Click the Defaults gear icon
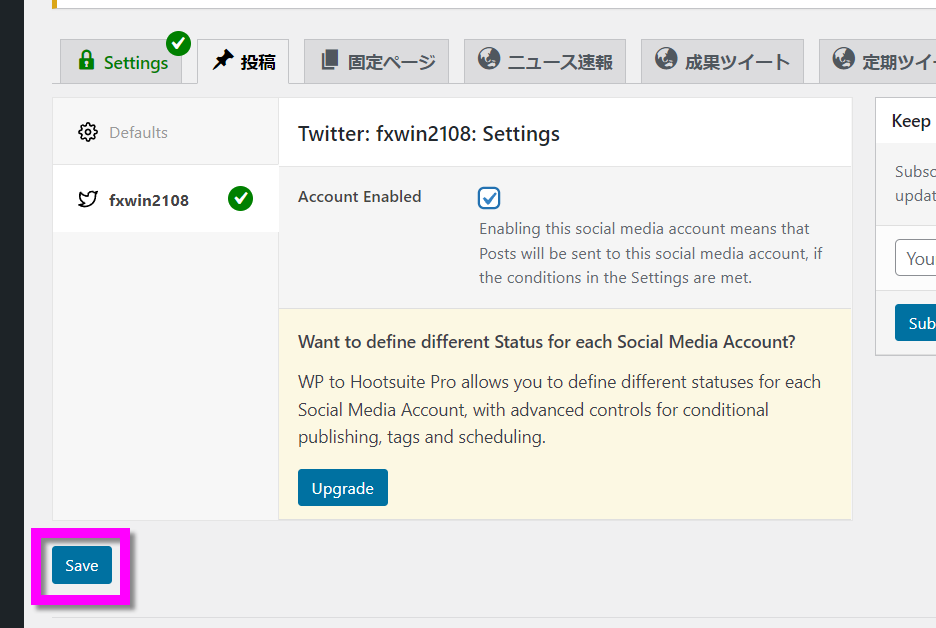 click(x=88, y=132)
